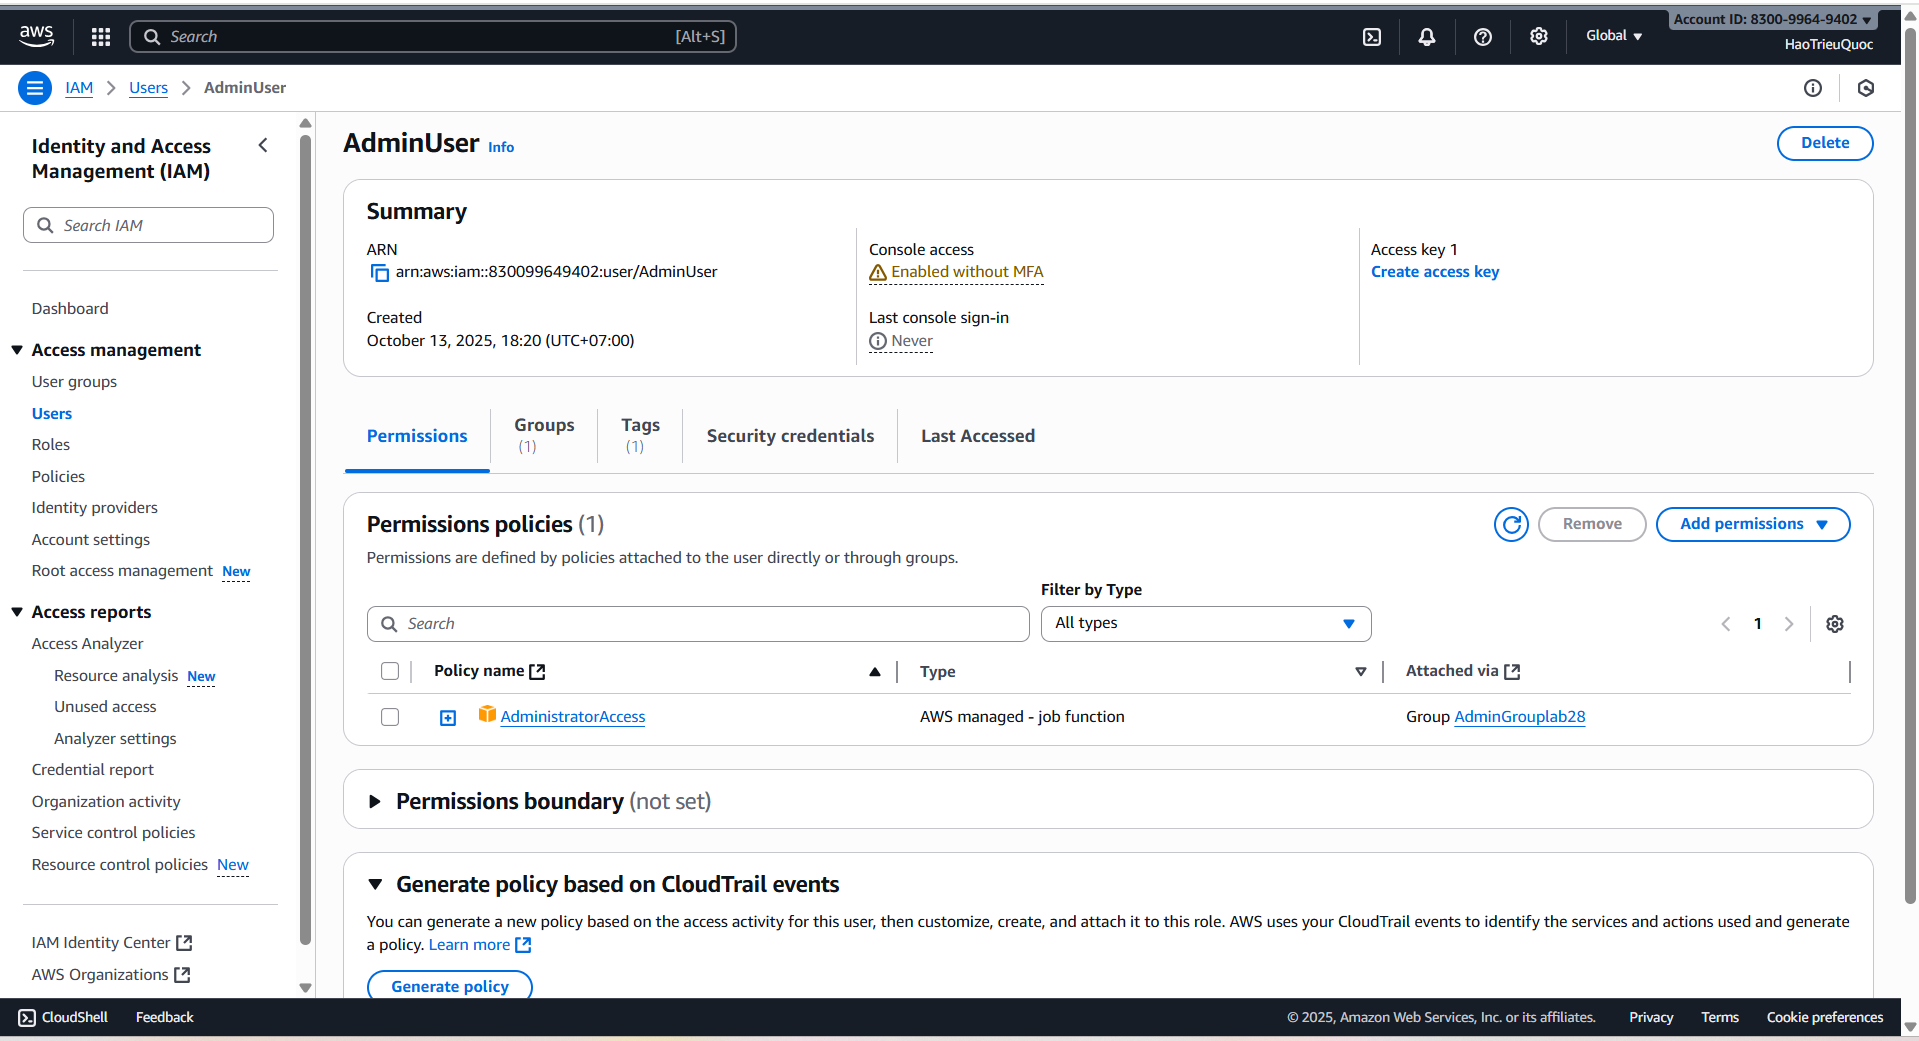Screen dimensions: 1919x1041
Task: Collapse the IAM side navigation panel
Action: point(263,146)
